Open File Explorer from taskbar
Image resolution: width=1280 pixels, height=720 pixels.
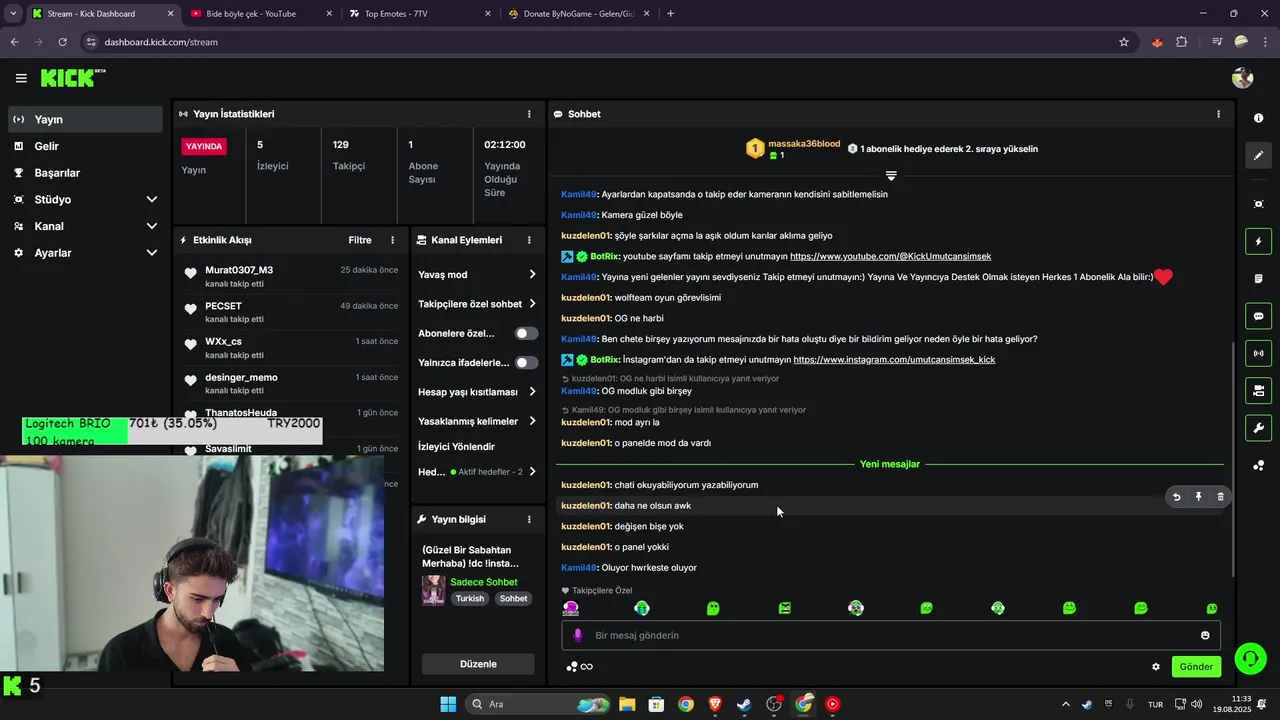point(627,704)
